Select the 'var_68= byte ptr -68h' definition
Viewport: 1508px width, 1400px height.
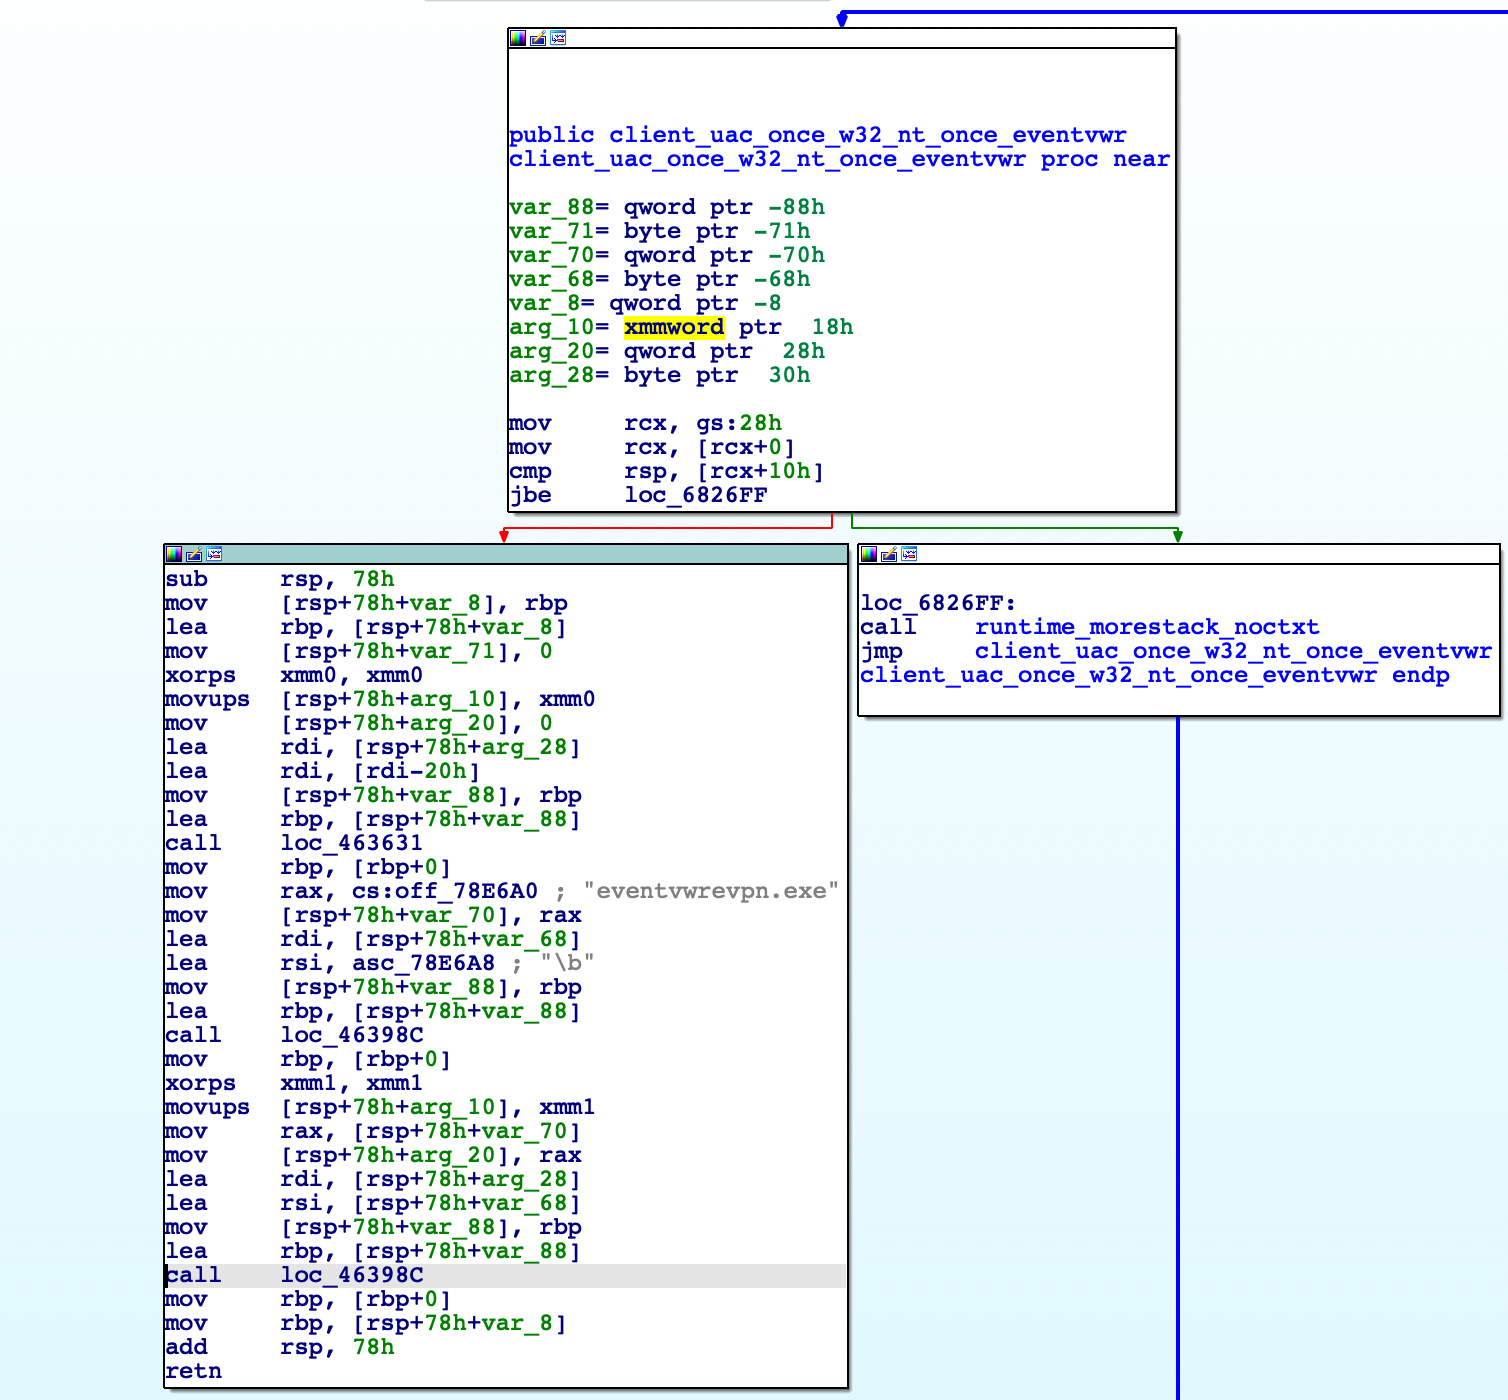(x=660, y=279)
